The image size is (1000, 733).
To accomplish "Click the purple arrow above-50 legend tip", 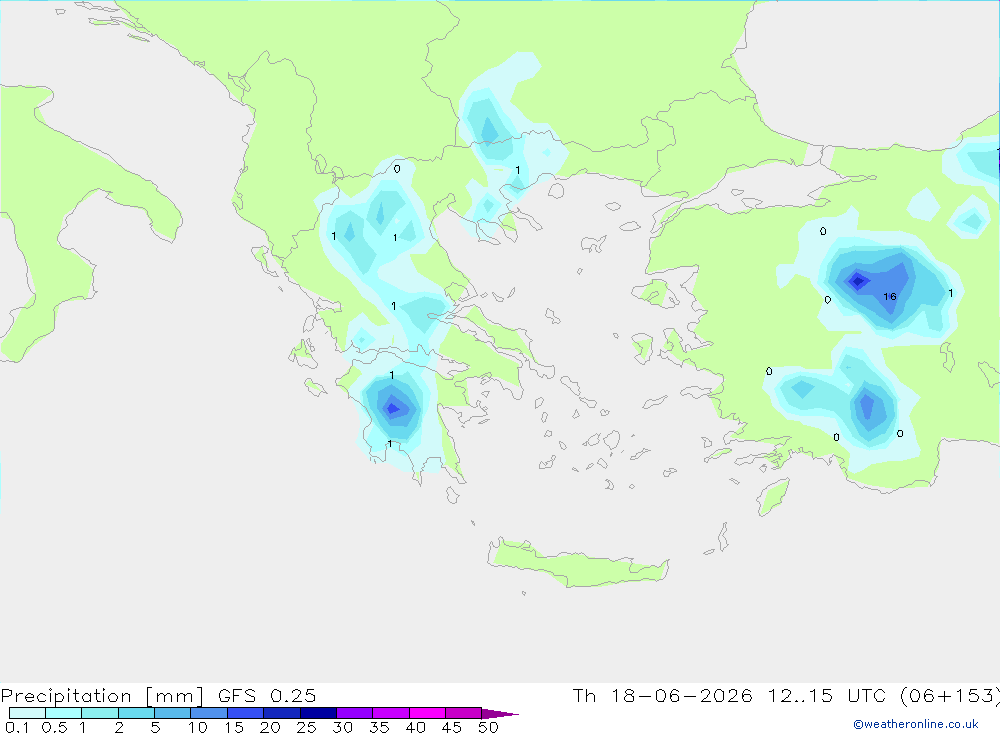I will pos(499,713).
